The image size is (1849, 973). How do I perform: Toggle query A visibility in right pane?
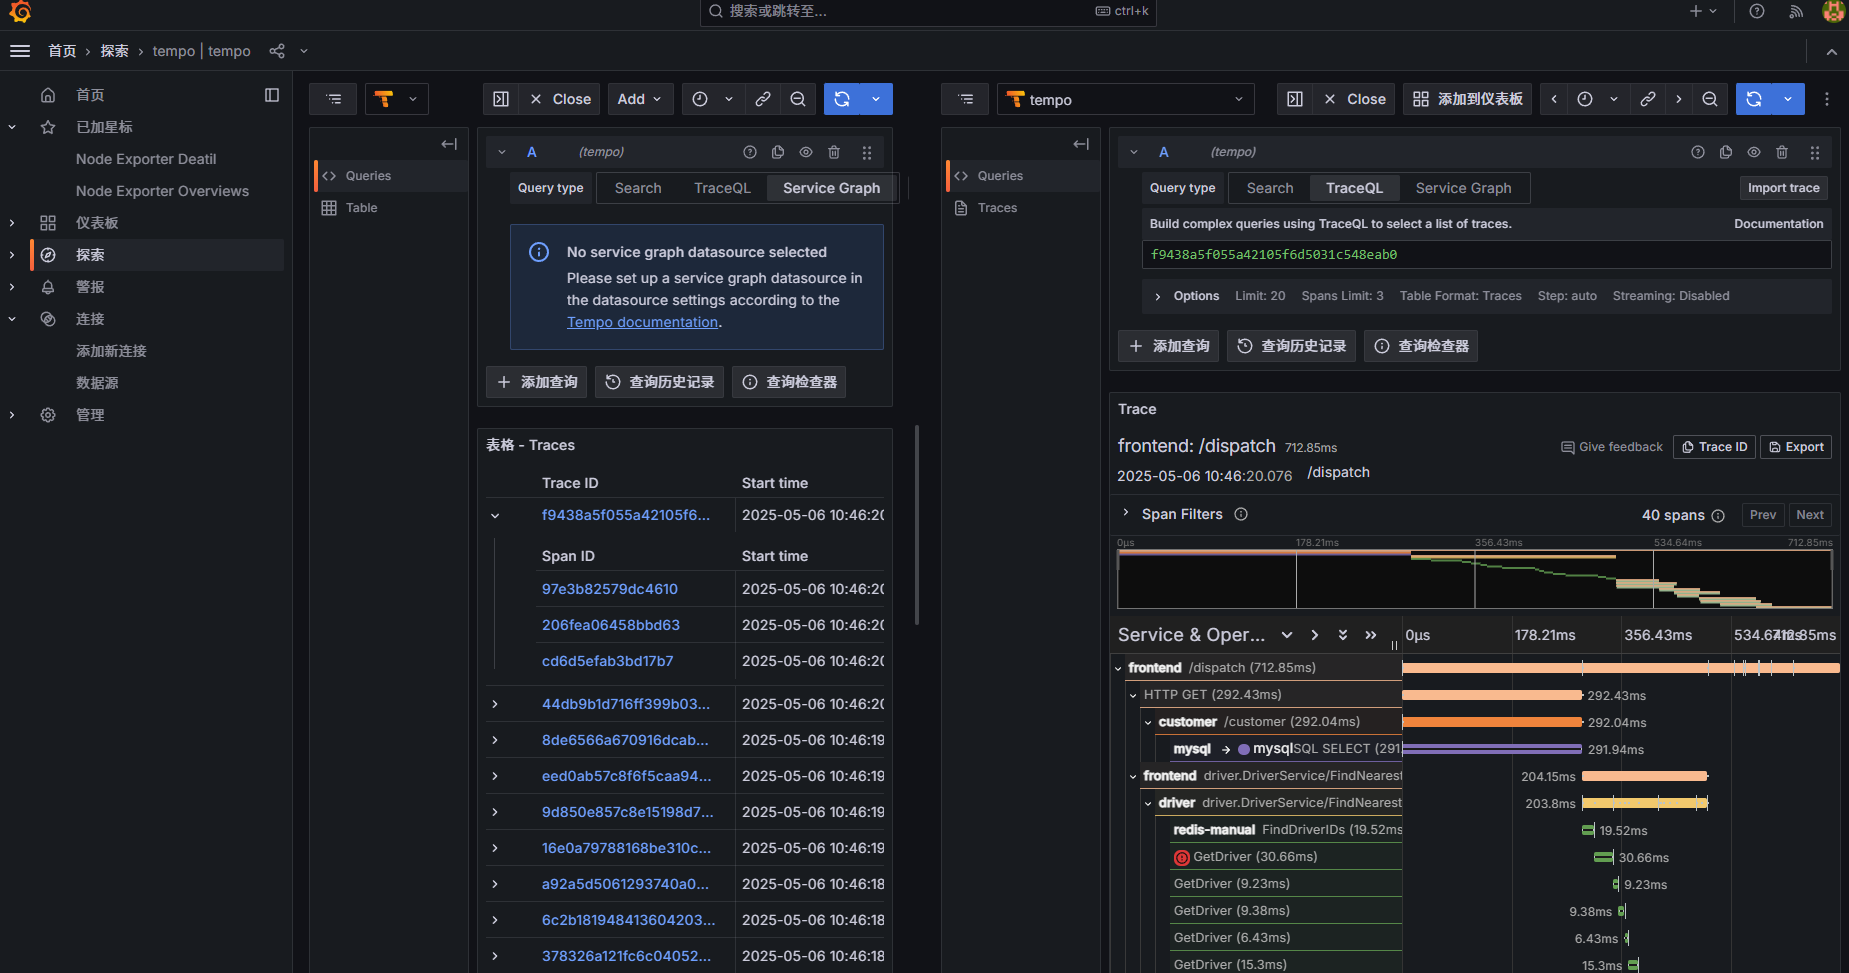coord(1754,152)
